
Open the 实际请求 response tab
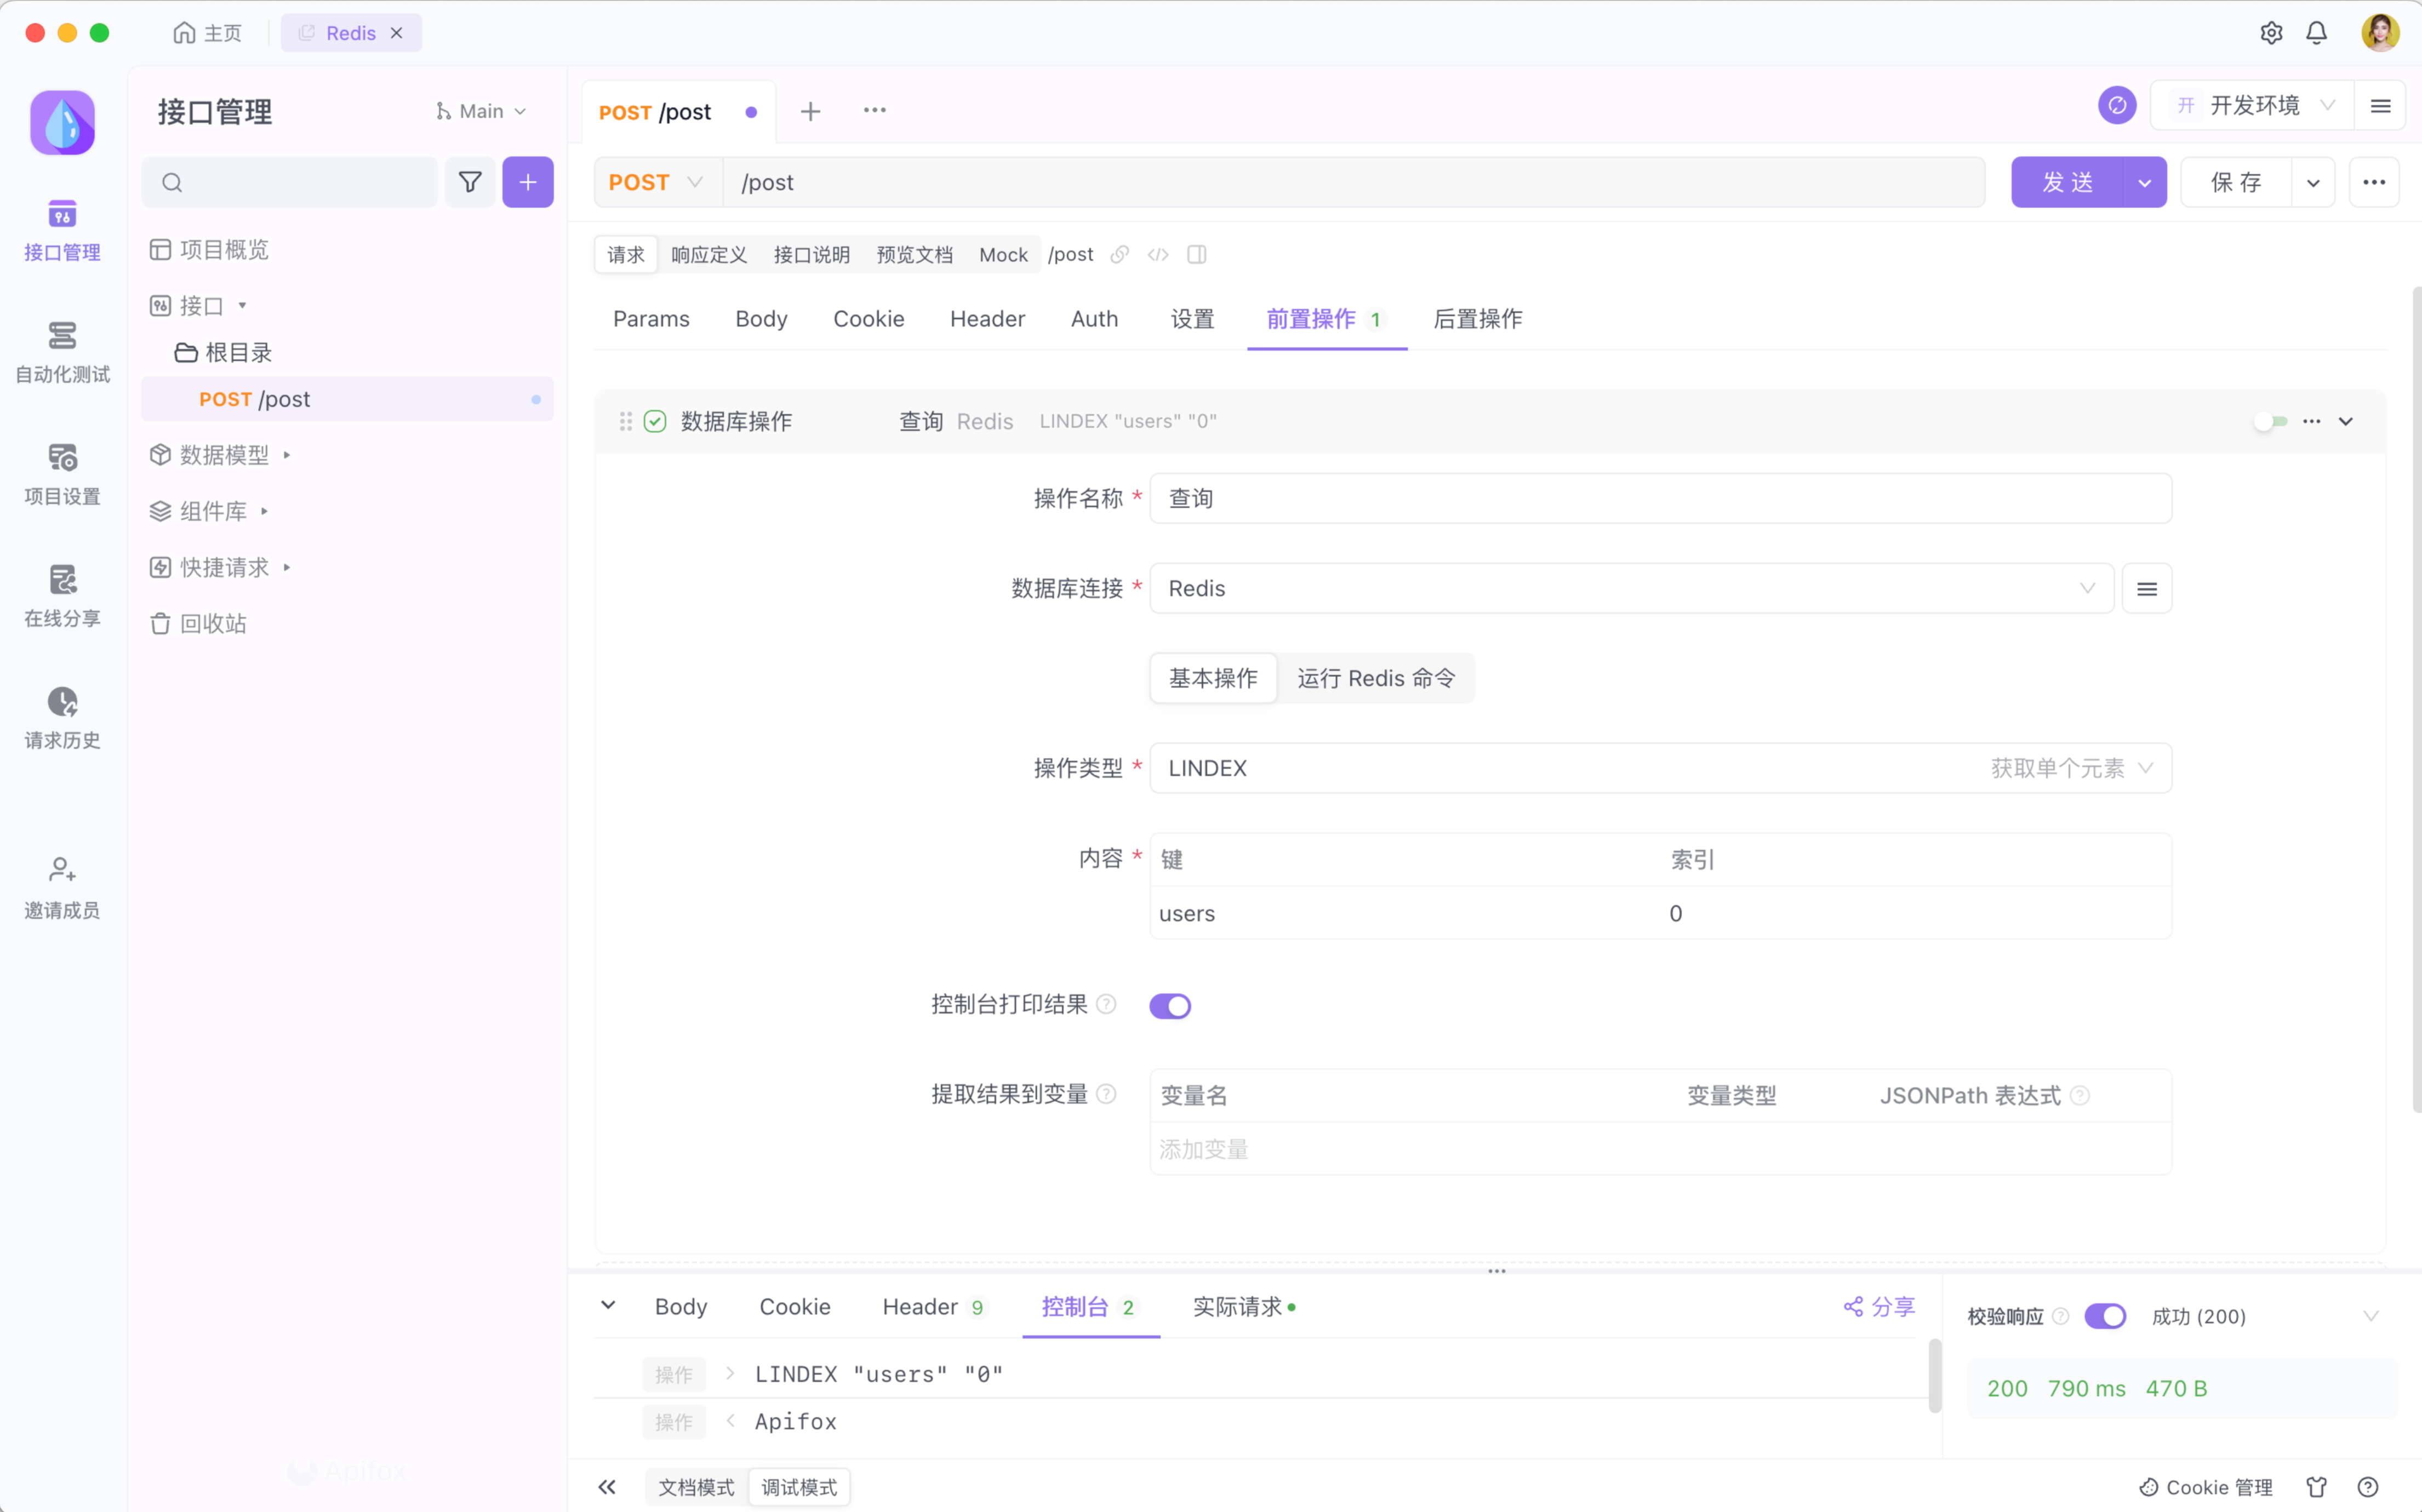[x=1237, y=1307]
